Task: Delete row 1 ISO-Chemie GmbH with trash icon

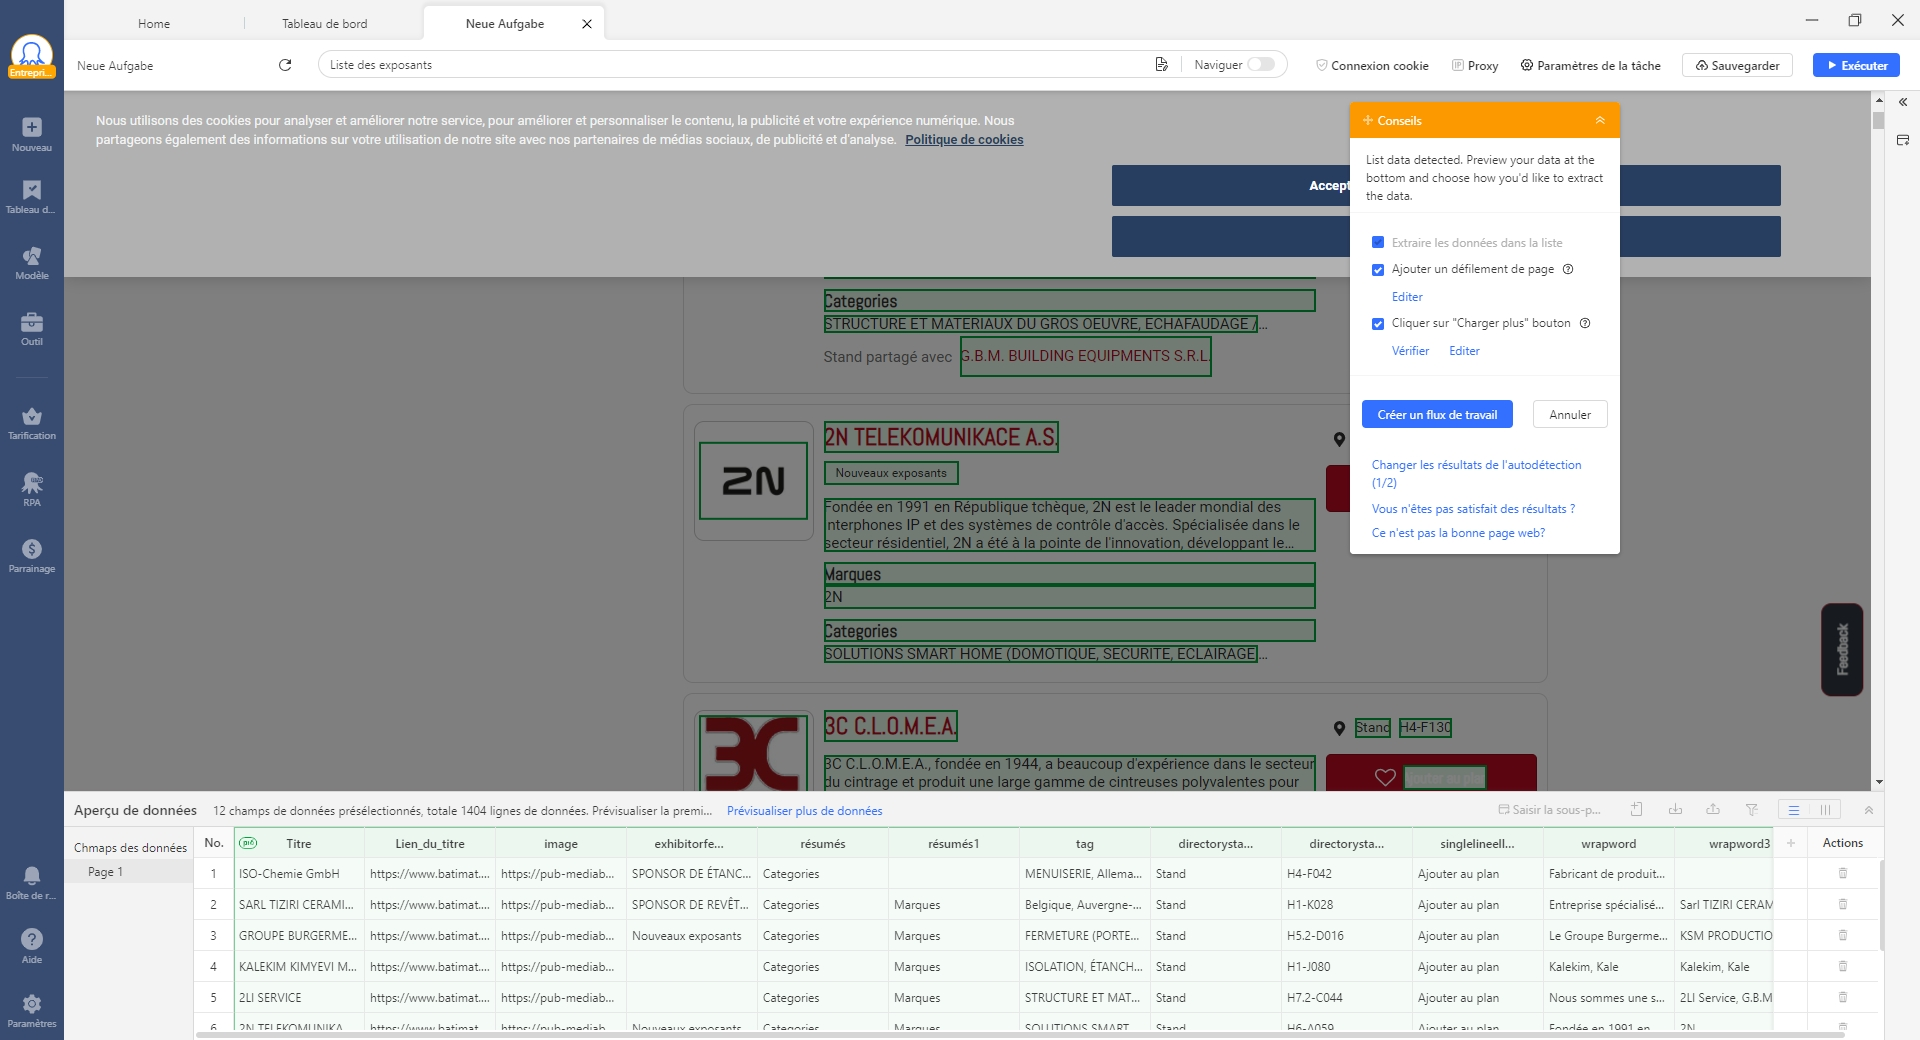Action: (x=1842, y=874)
